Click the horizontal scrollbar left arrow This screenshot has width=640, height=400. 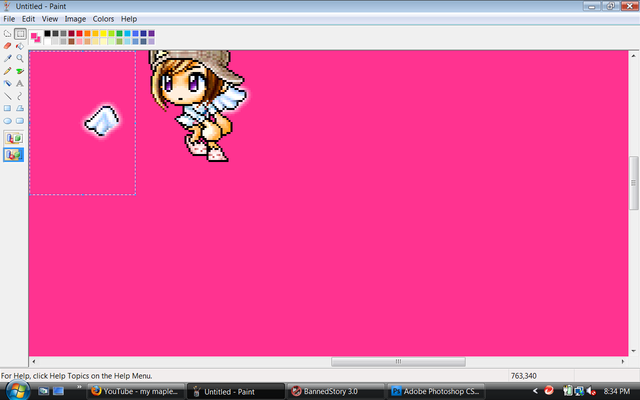click(34, 361)
